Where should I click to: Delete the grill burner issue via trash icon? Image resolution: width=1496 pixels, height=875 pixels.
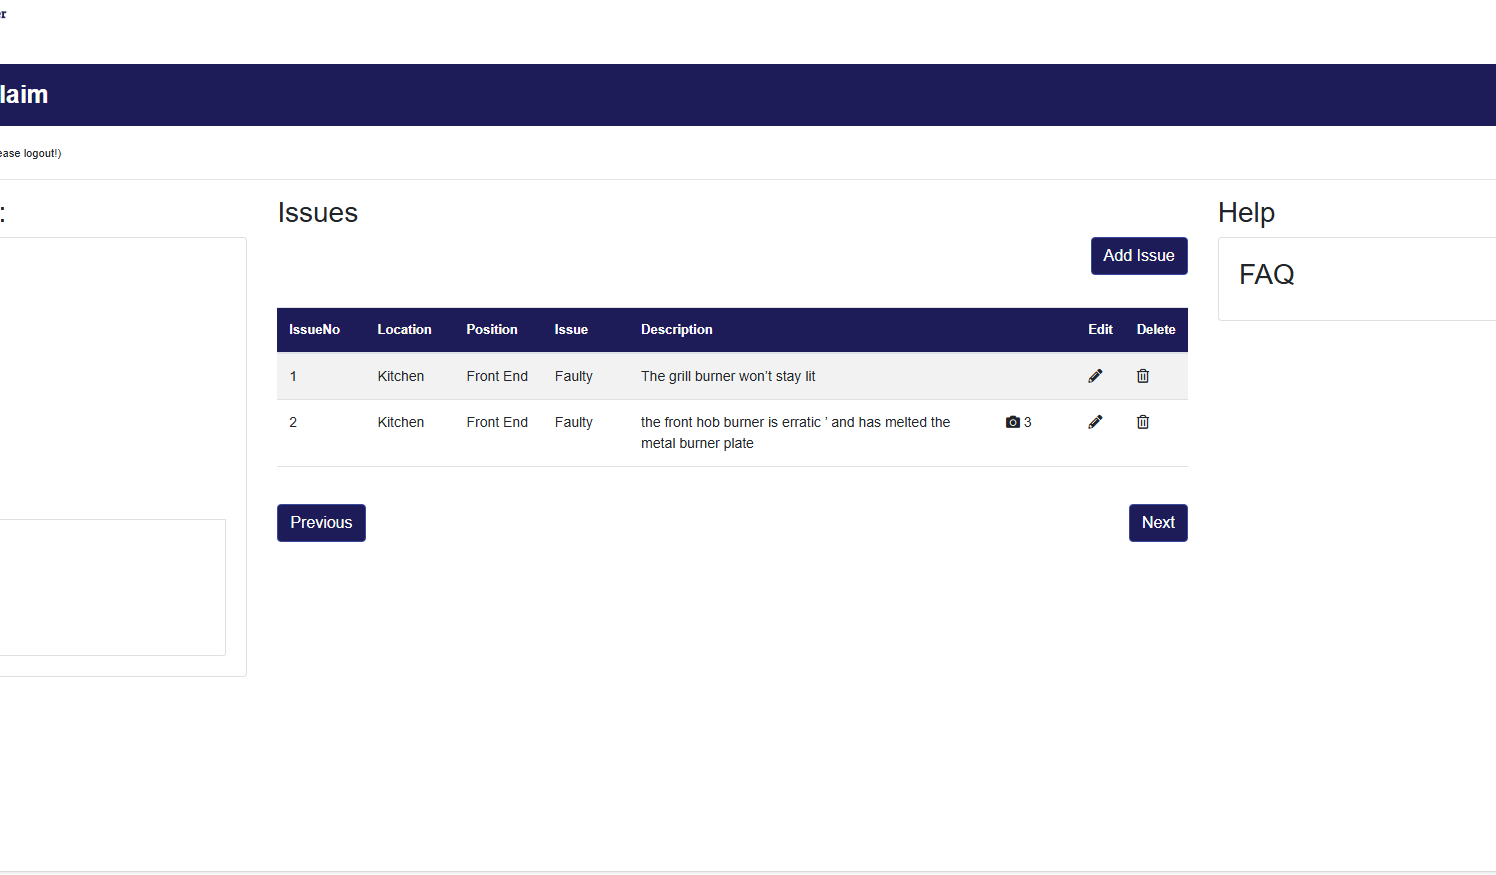1143,376
